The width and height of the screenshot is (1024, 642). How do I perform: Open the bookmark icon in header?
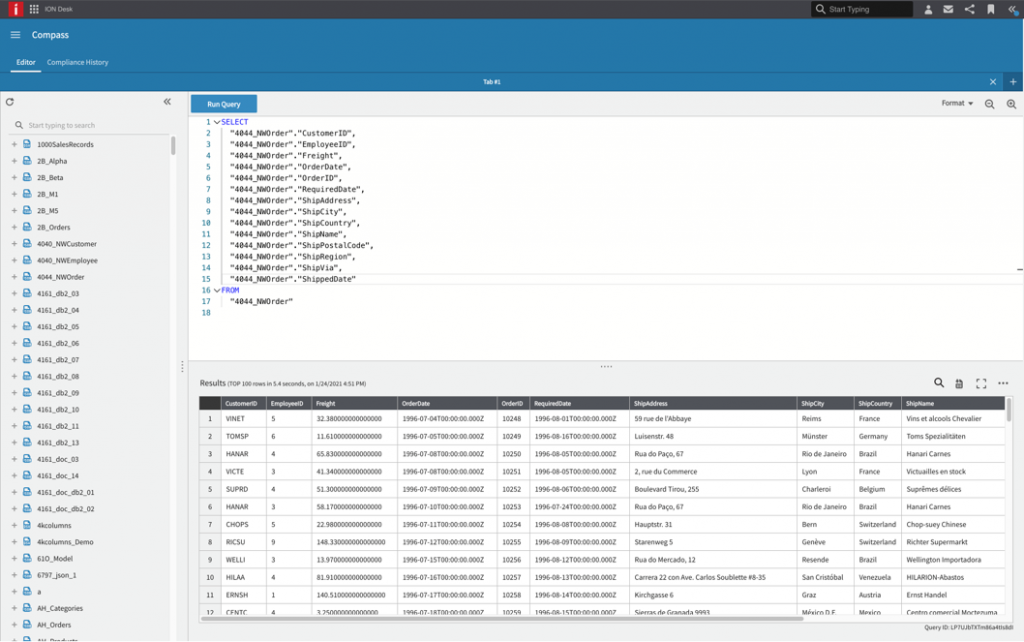(x=990, y=9)
